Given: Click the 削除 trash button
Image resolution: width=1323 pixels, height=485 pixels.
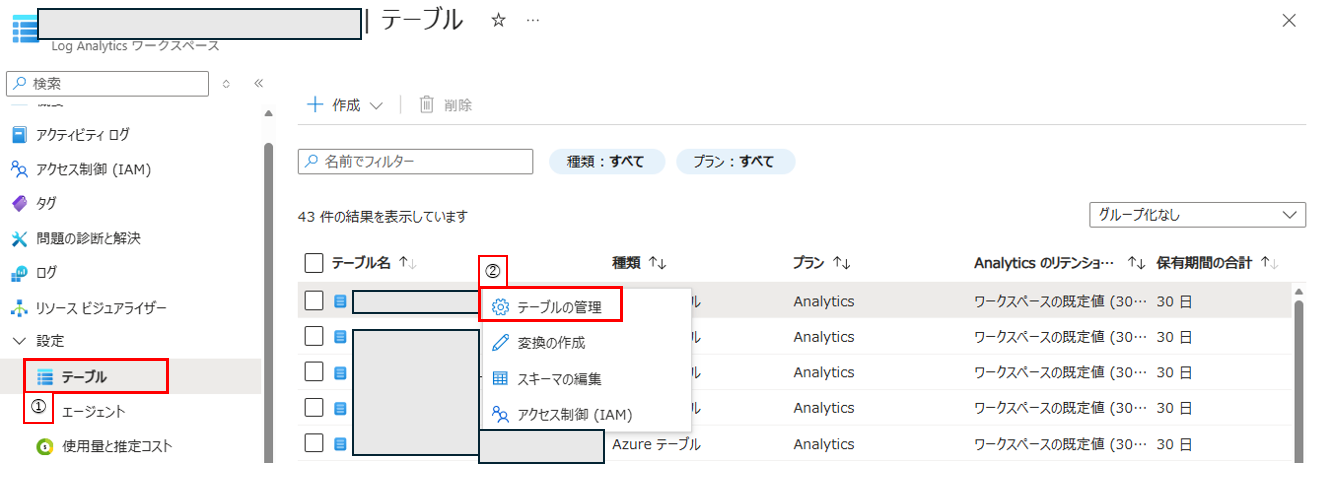Looking at the screenshot, I should pos(445,105).
